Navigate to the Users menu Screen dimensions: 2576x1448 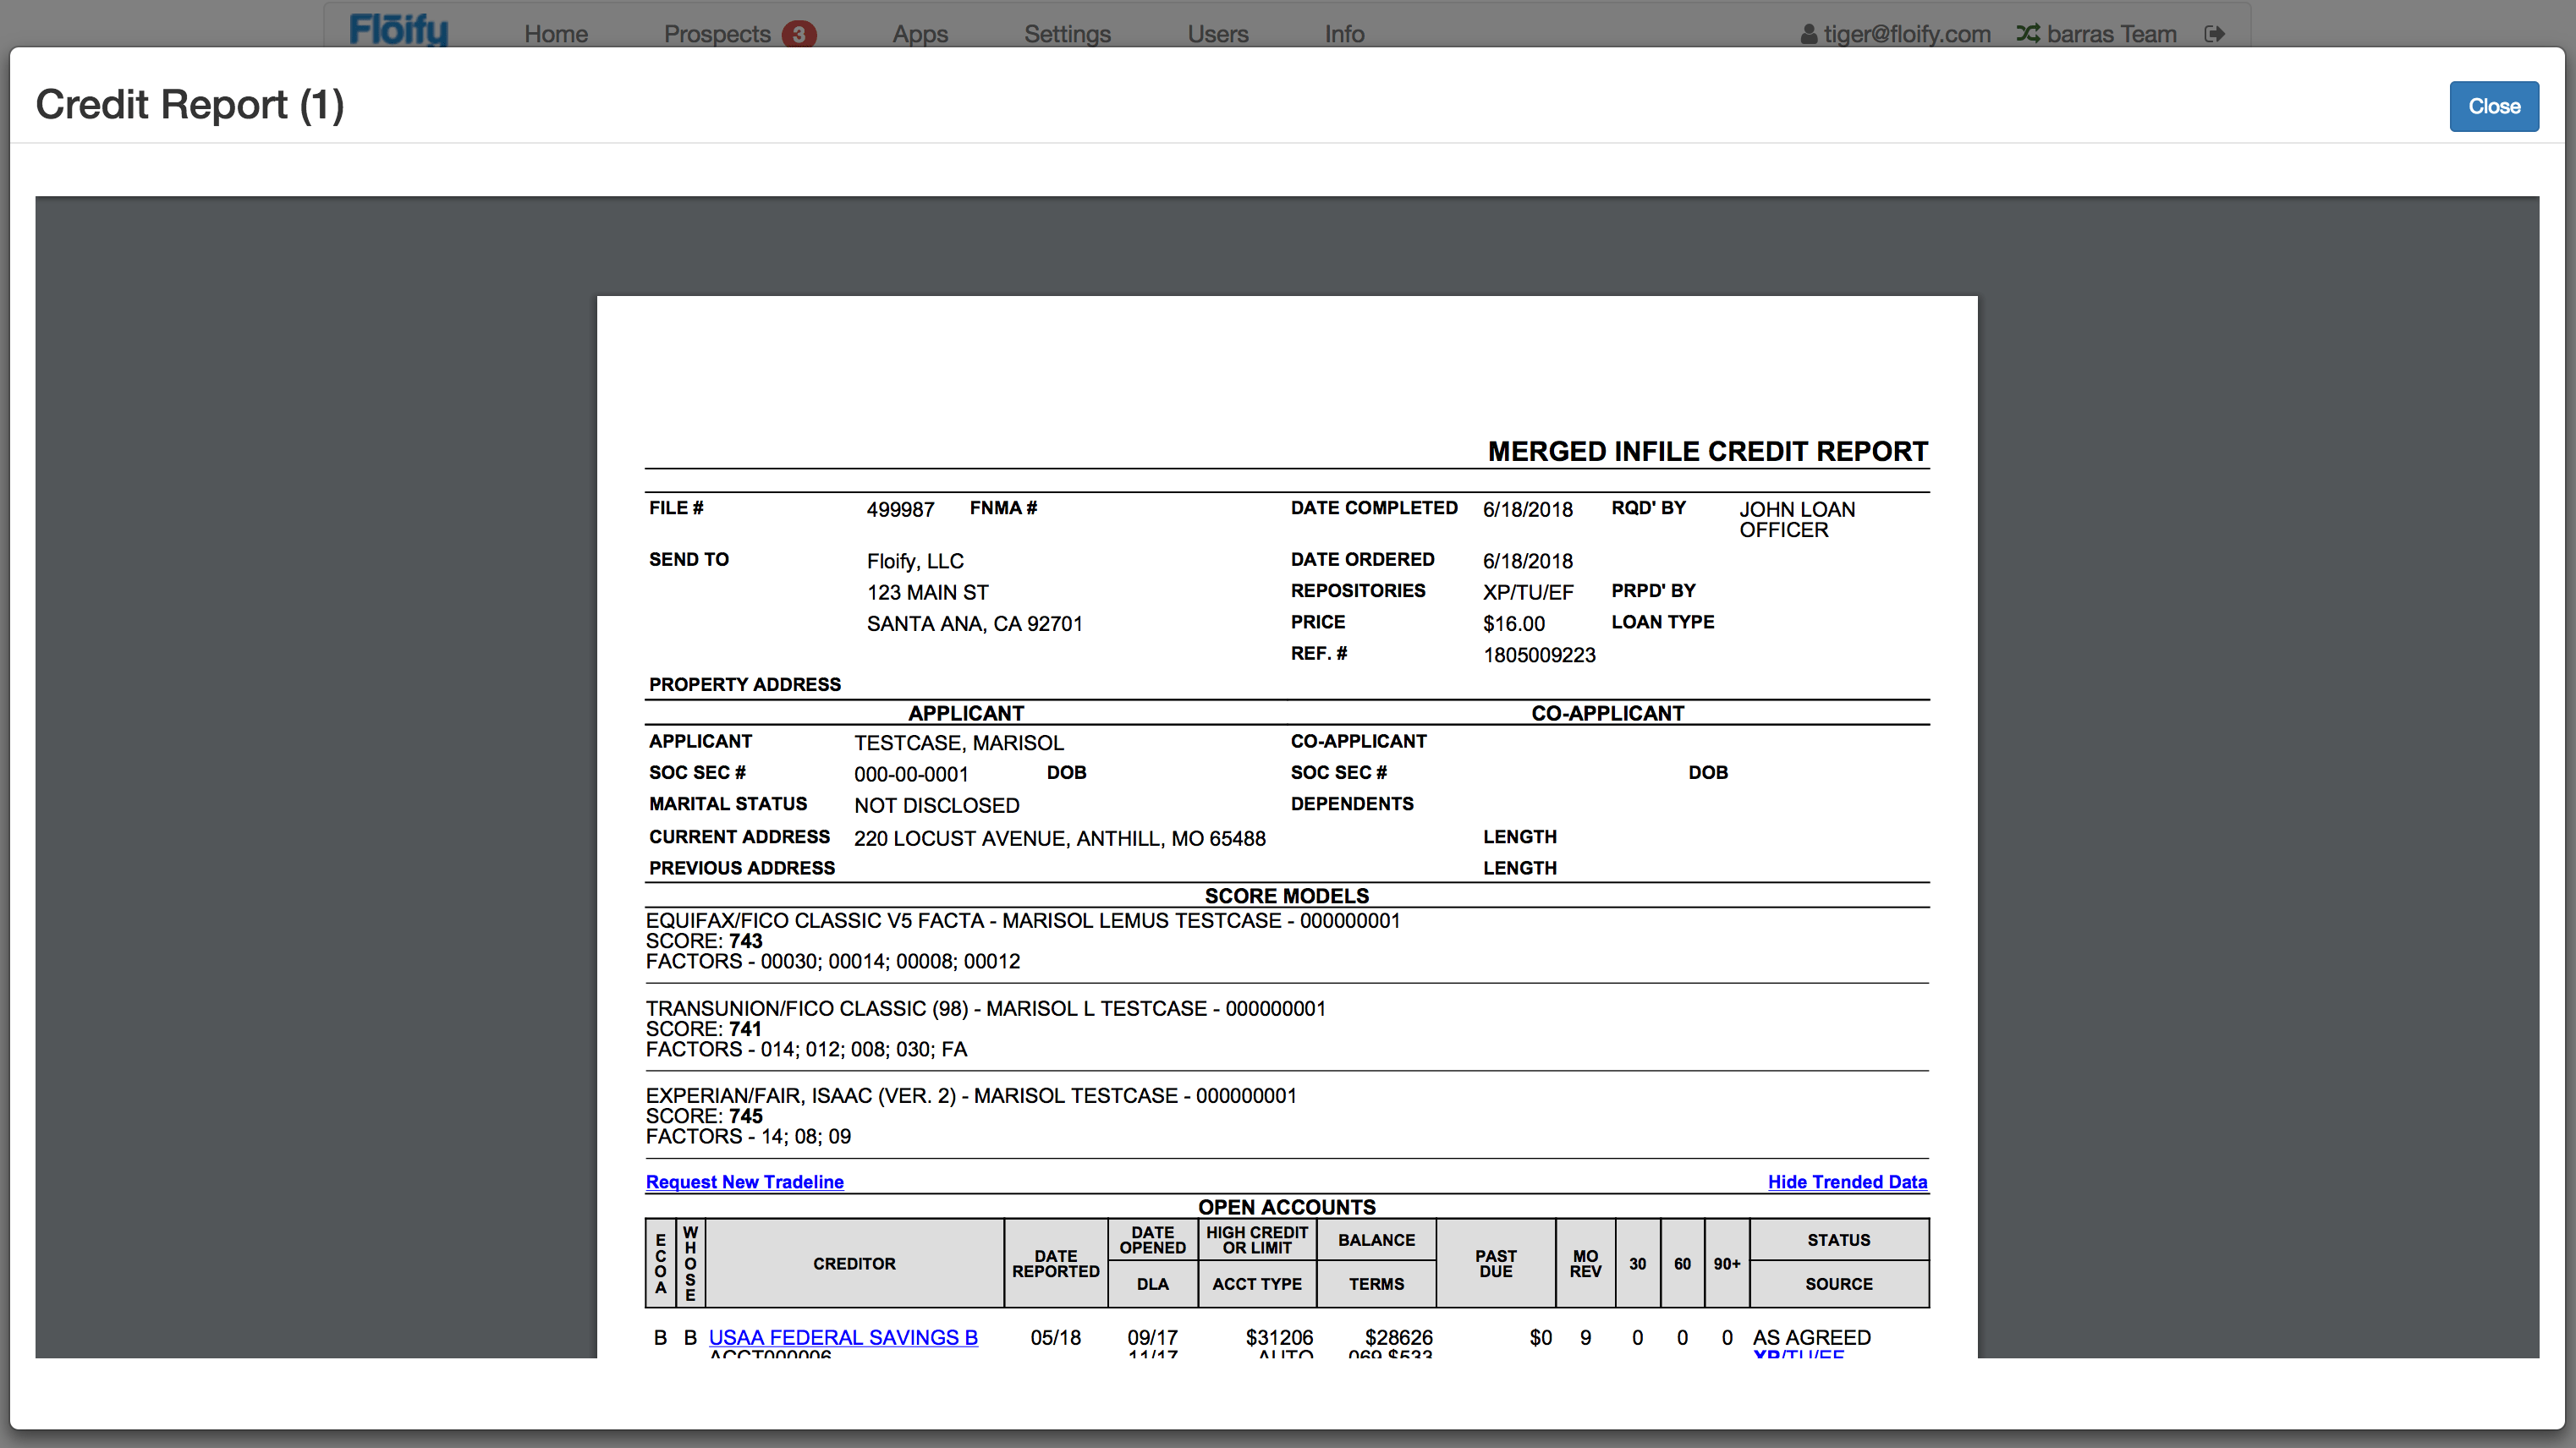(1217, 35)
